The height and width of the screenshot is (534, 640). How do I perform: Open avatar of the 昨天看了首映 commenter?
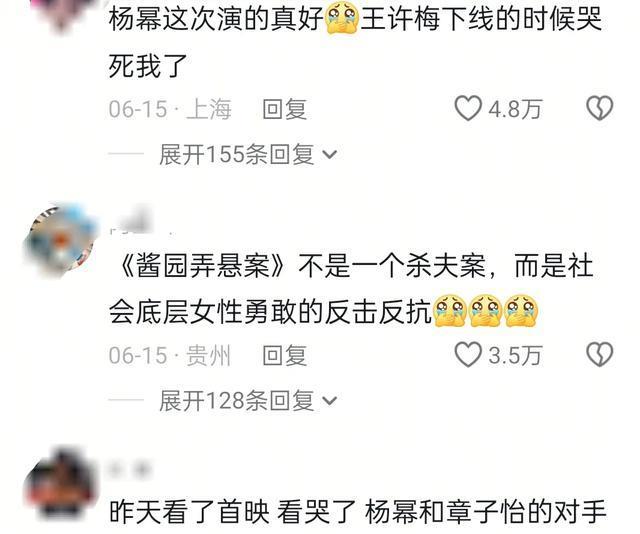point(60,486)
